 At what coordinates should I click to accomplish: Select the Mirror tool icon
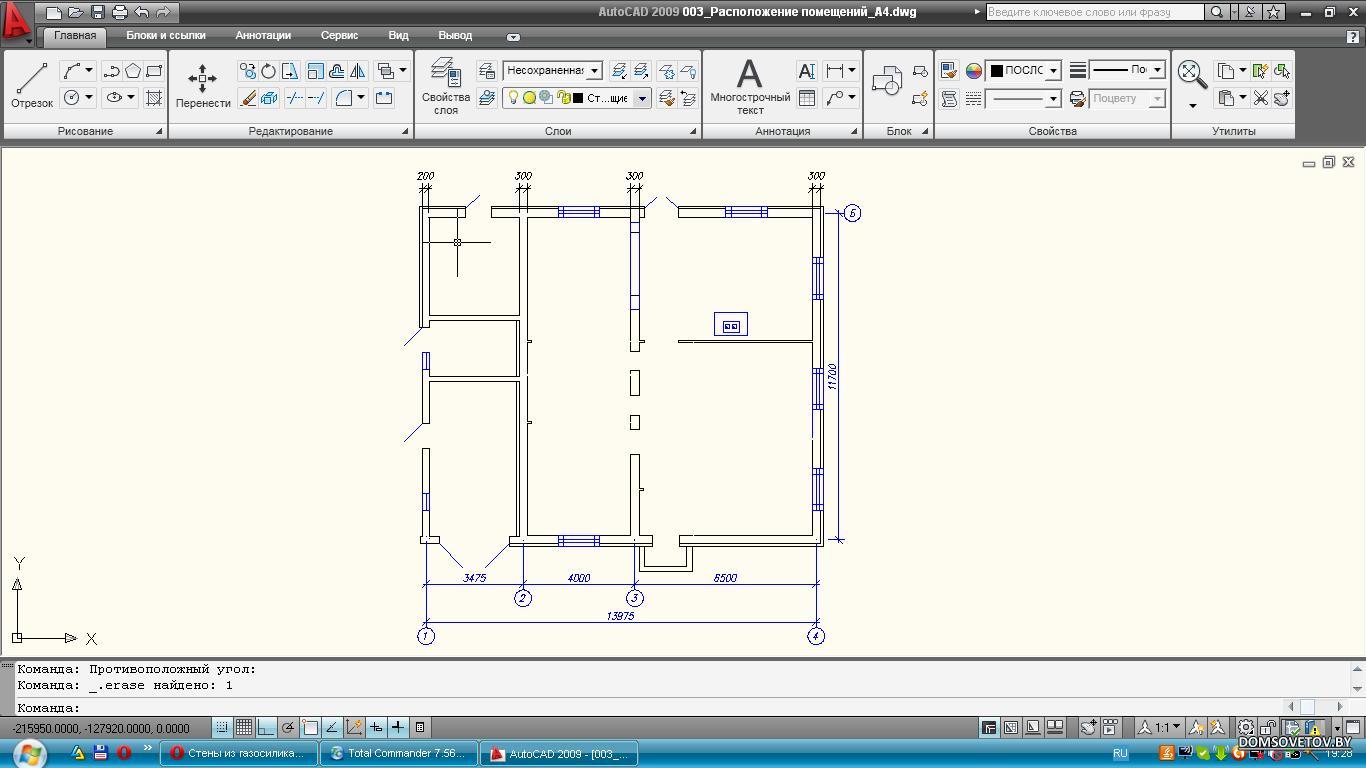[x=358, y=71]
